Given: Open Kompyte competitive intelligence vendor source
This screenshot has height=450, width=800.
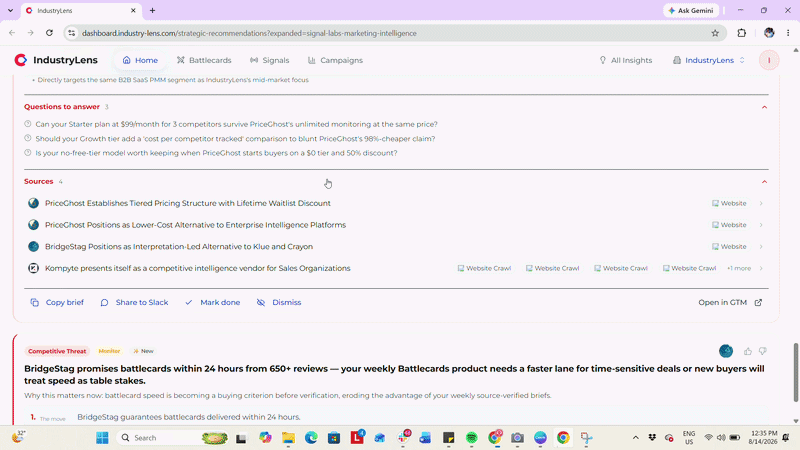Looking at the screenshot, I should pyautogui.click(x=197, y=268).
